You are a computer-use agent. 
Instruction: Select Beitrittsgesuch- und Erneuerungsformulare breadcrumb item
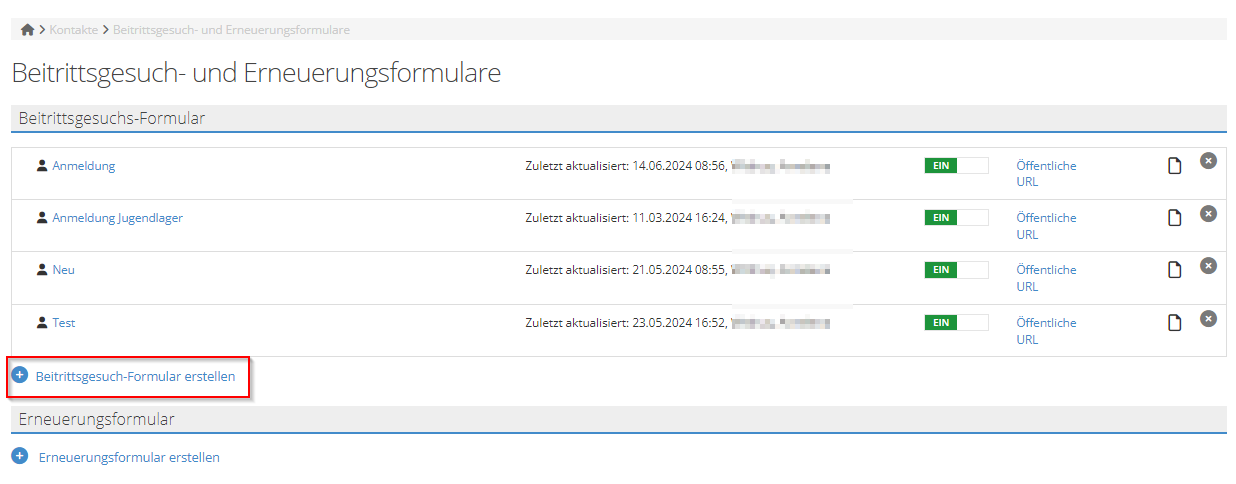tap(231, 30)
